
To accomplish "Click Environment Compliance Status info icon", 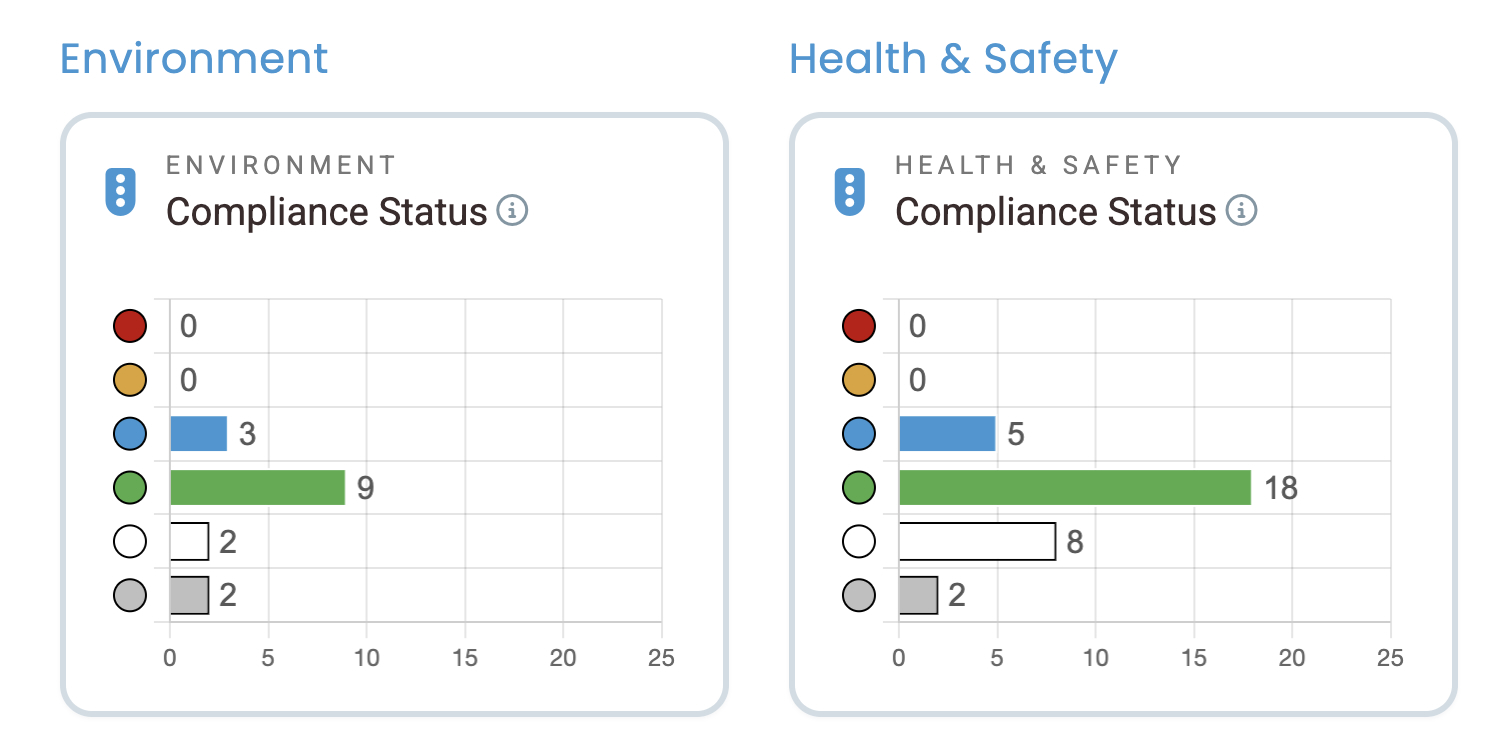I will click(513, 211).
